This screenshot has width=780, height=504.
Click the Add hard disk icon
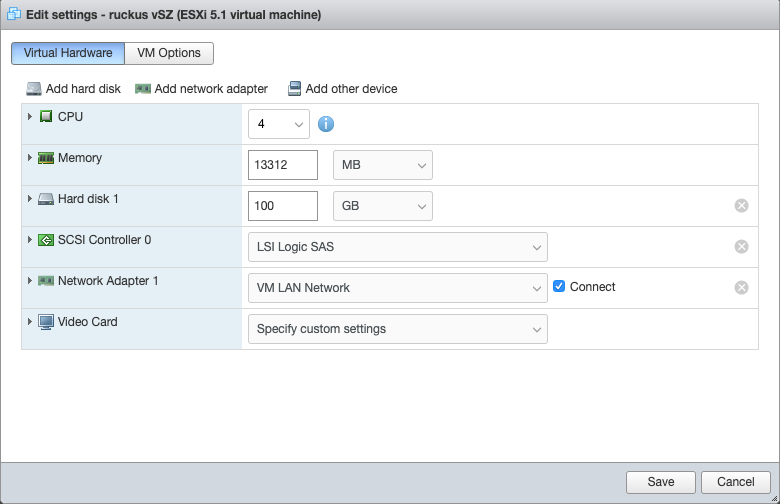tap(34, 89)
